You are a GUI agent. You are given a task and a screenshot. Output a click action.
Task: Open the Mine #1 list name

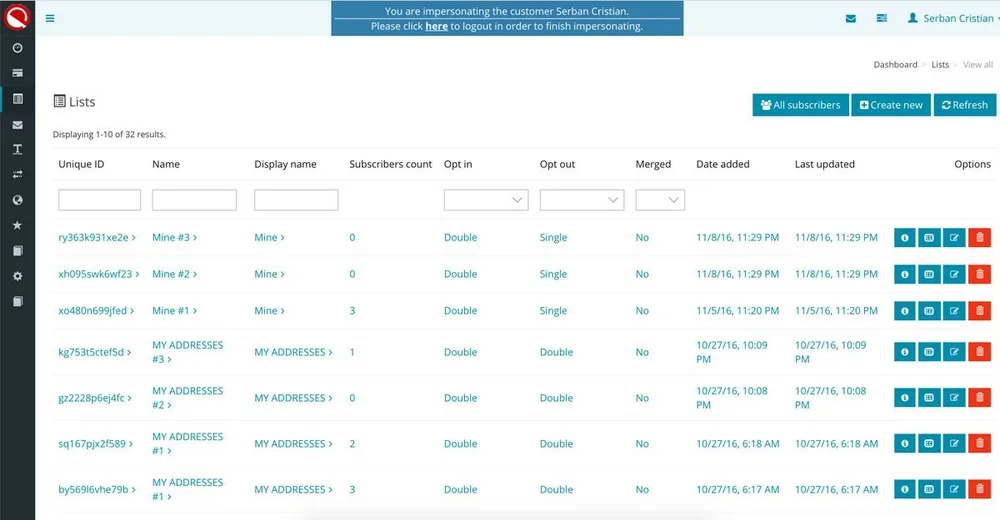pyautogui.click(x=175, y=311)
